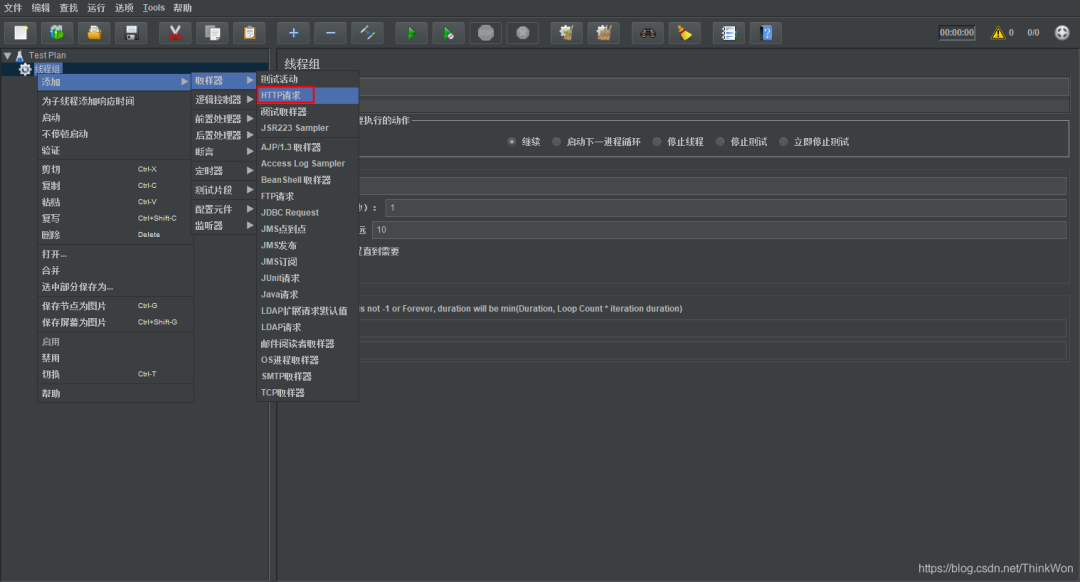The width and height of the screenshot is (1080, 582).
Task: Click the Collapse All minus icon
Action: click(331, 33)
